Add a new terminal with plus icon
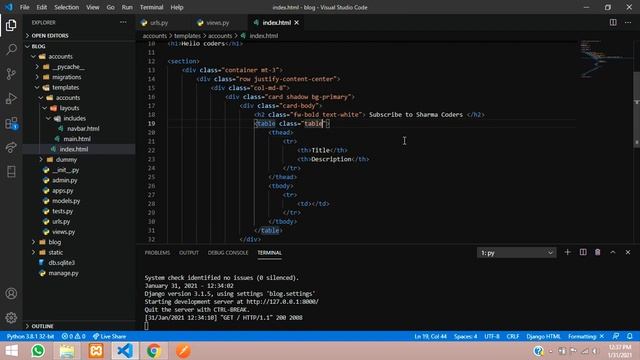The height and width of the screenshot is (360, 640). [x=567, y=252]
